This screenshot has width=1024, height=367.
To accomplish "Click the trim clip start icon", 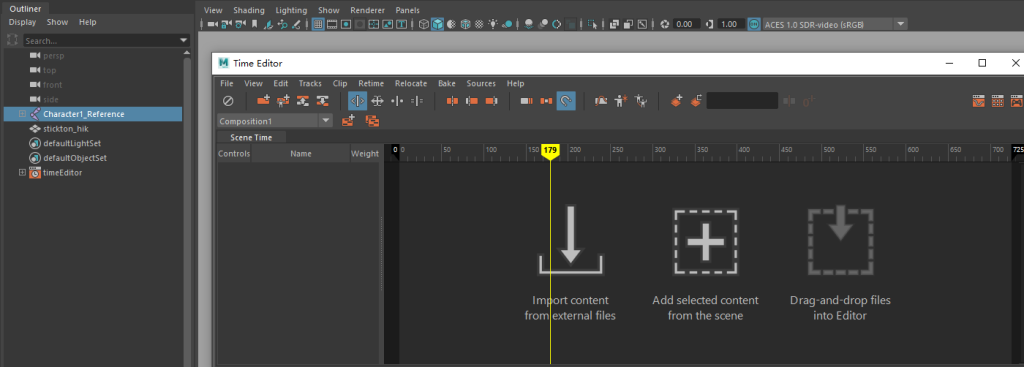I will pyautogui.click(x=472, y=101).
